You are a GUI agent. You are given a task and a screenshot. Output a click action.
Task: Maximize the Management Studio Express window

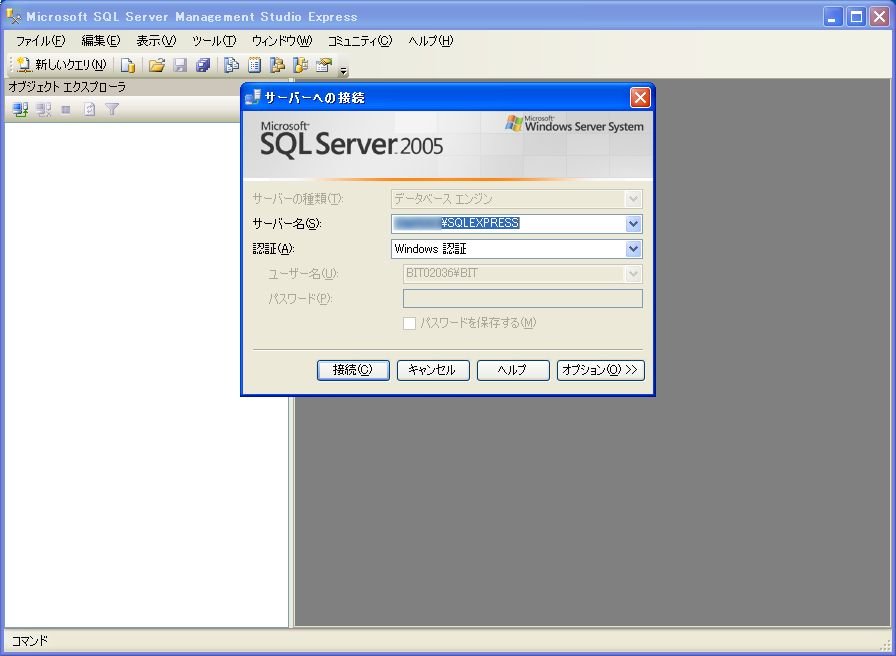click(857, 17)
